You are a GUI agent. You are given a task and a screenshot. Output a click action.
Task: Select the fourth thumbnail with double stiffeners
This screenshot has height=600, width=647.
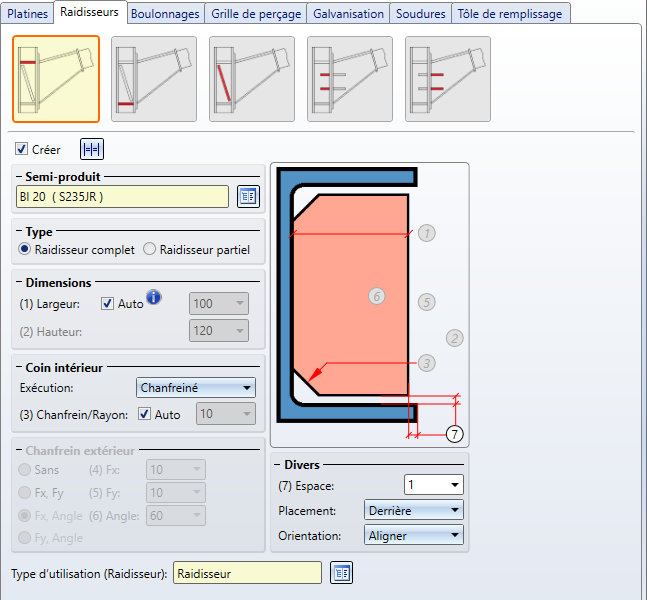click(x=350, y=79)
